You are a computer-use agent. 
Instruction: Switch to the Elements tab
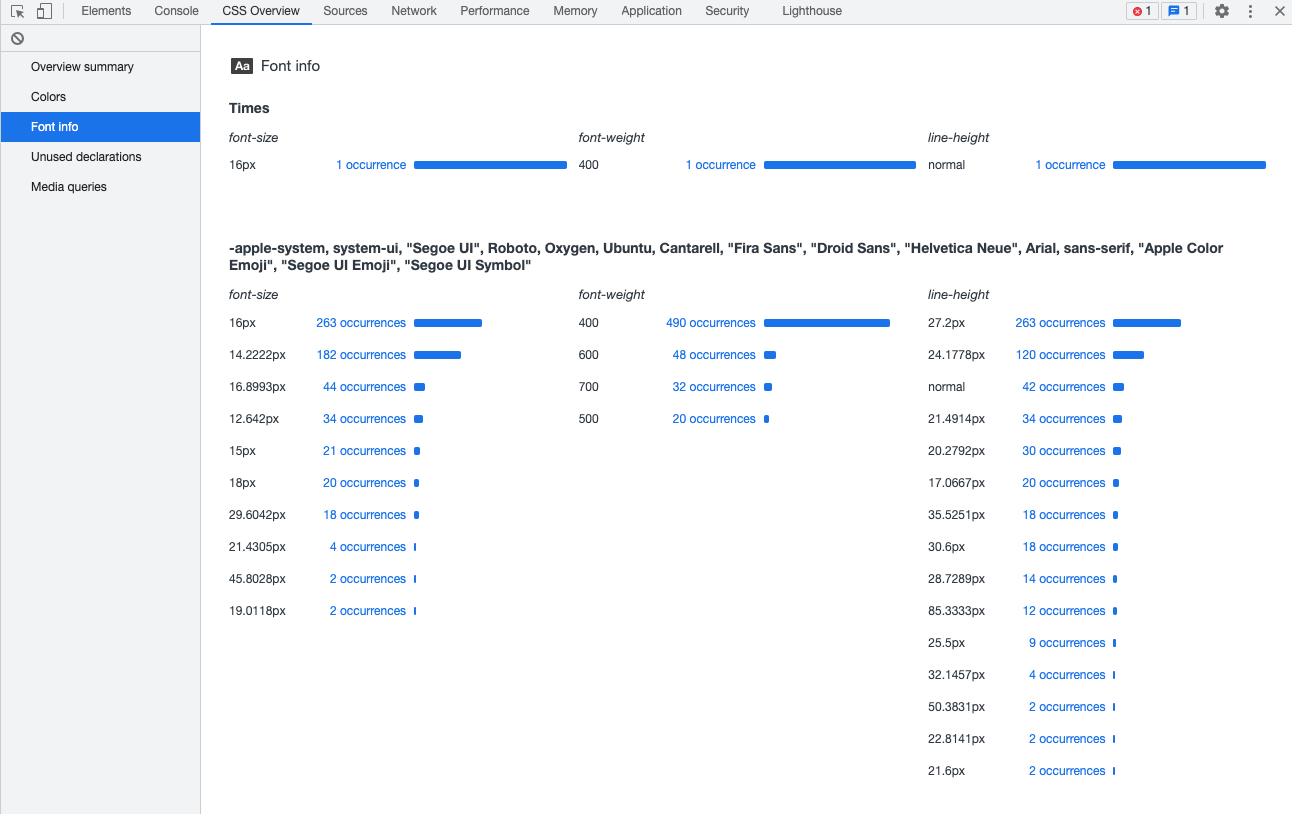(x=105, y=11)
